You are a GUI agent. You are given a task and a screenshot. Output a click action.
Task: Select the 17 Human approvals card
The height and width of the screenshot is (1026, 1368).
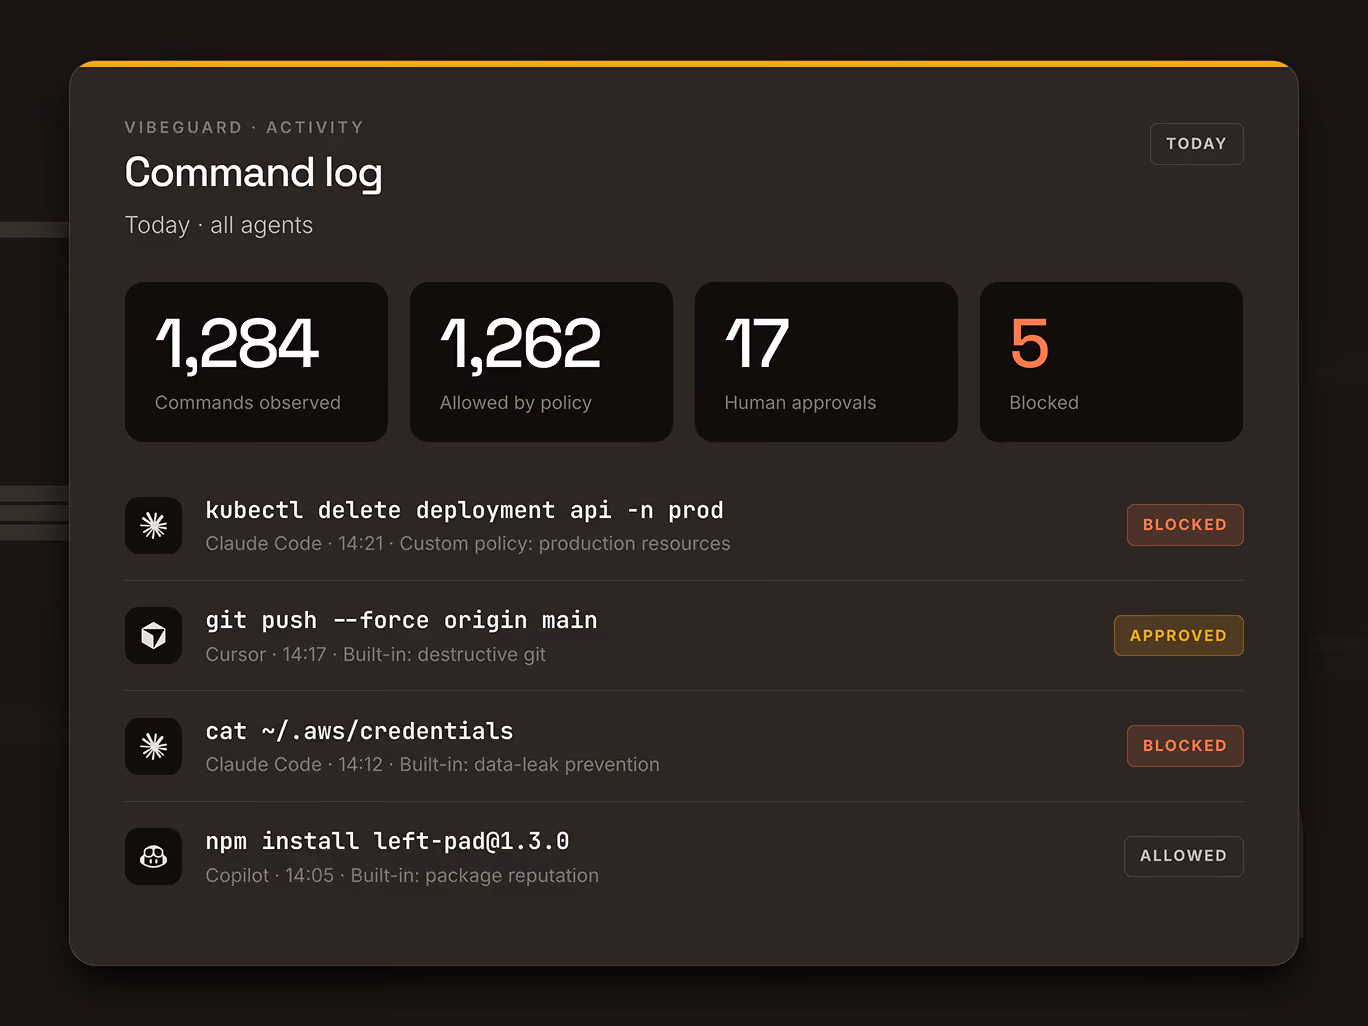(826, 362)
